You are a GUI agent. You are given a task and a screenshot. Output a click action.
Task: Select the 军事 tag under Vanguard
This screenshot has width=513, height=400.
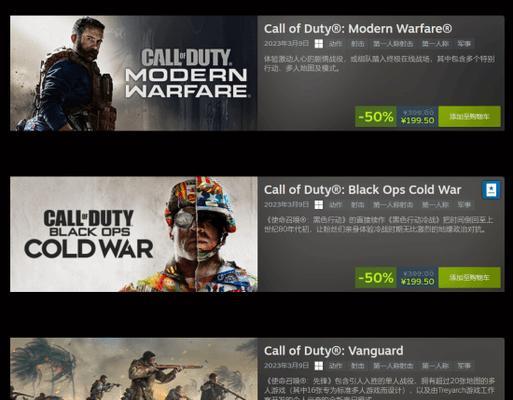point(464,366)
